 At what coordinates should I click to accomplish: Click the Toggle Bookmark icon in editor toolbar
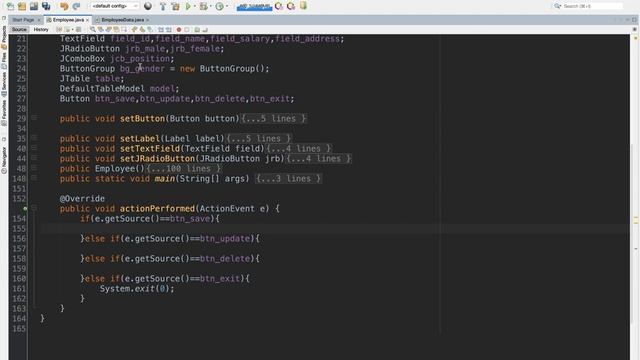point(150,29)
